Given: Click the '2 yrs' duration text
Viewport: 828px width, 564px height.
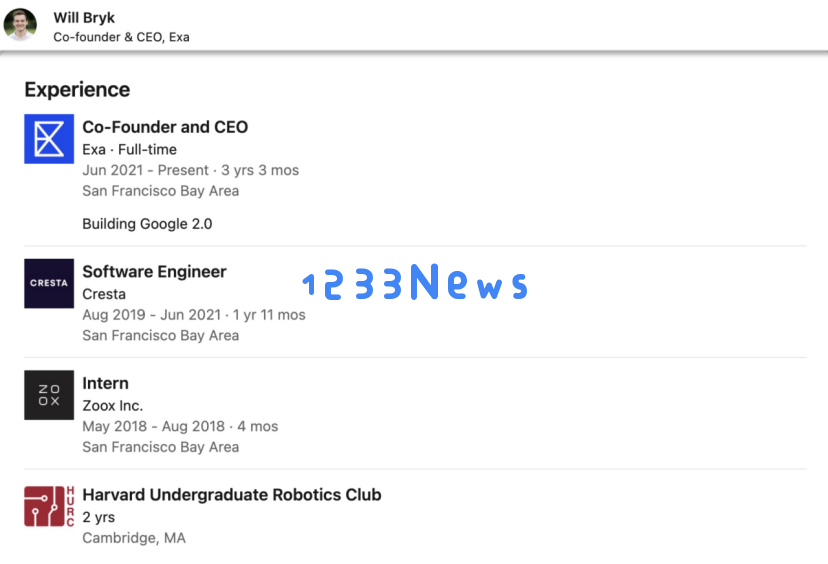Looking at the screenshot, I should pyautogui.click(x=99, y=518).
